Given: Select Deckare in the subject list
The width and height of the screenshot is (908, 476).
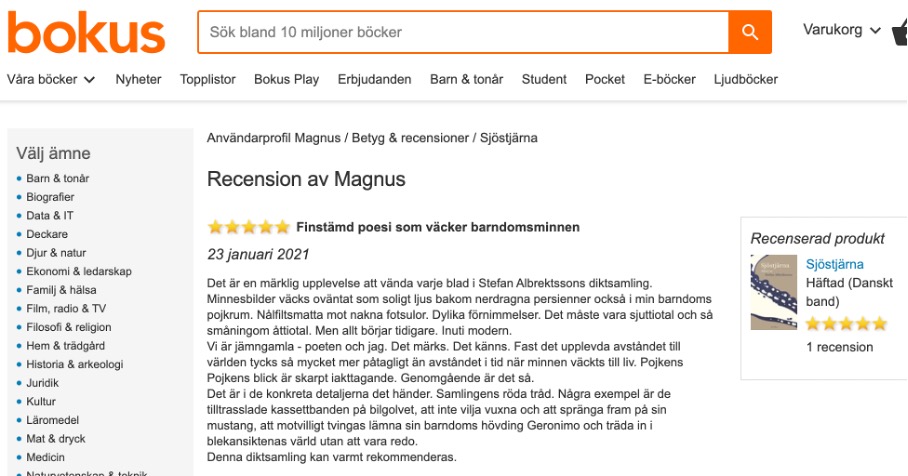Looking at the screenshot, I should (x=47, y=234).
